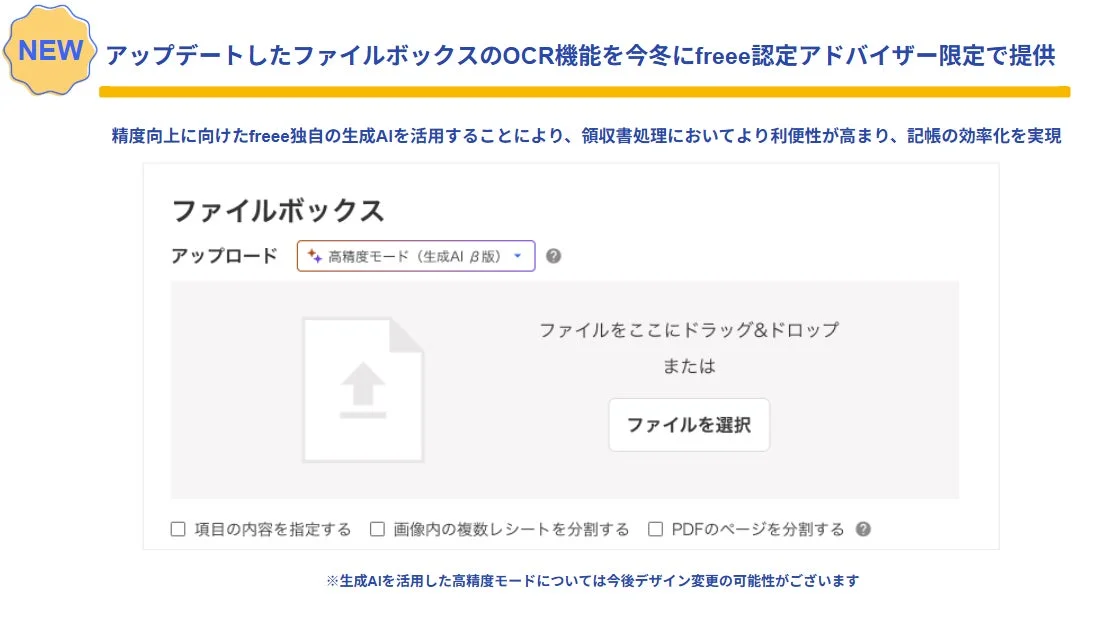1117x621 pixels.
Task: Enable 画像内の複数レシートを分割する checkbox
Action: click(377, 529)
